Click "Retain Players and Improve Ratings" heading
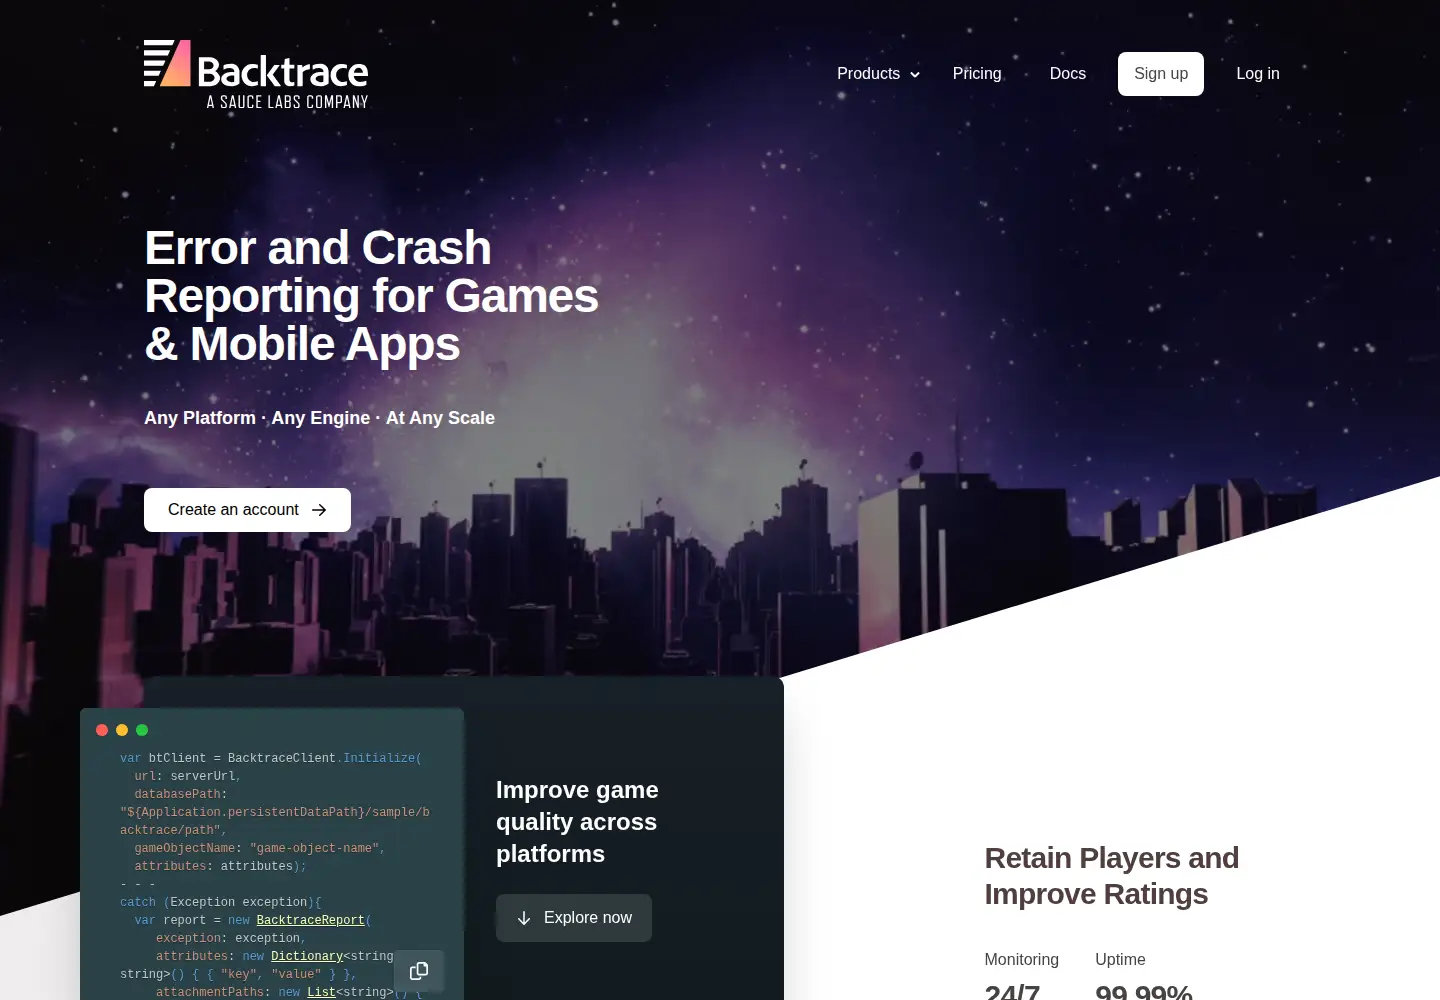 tap(1112, 876)
